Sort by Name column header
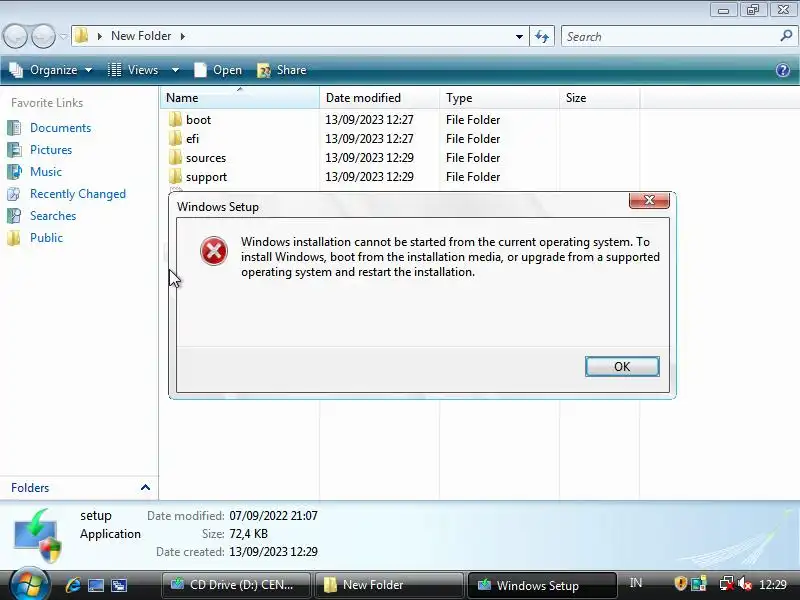 point(240,97)
